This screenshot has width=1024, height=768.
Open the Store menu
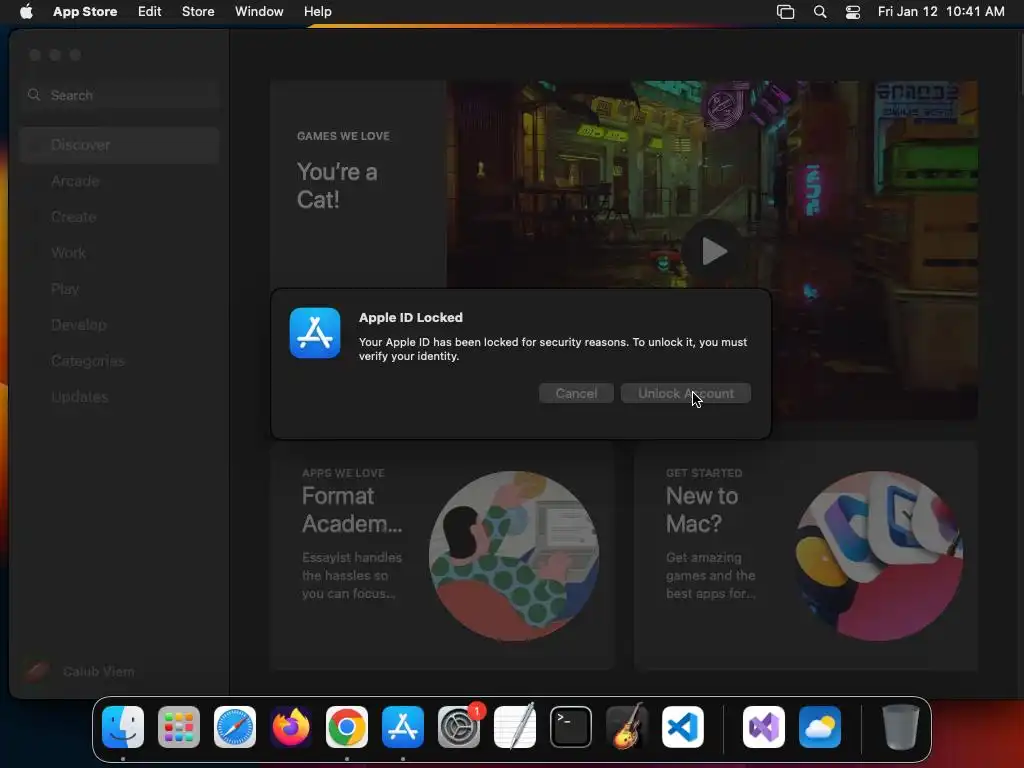click(x=198, y=11)
